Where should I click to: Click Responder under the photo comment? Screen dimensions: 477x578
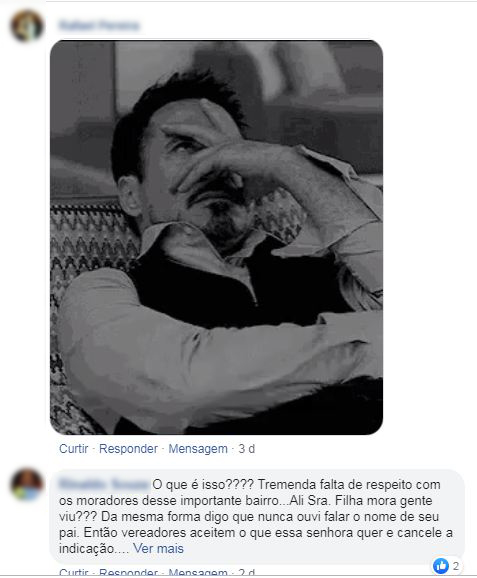128,449
